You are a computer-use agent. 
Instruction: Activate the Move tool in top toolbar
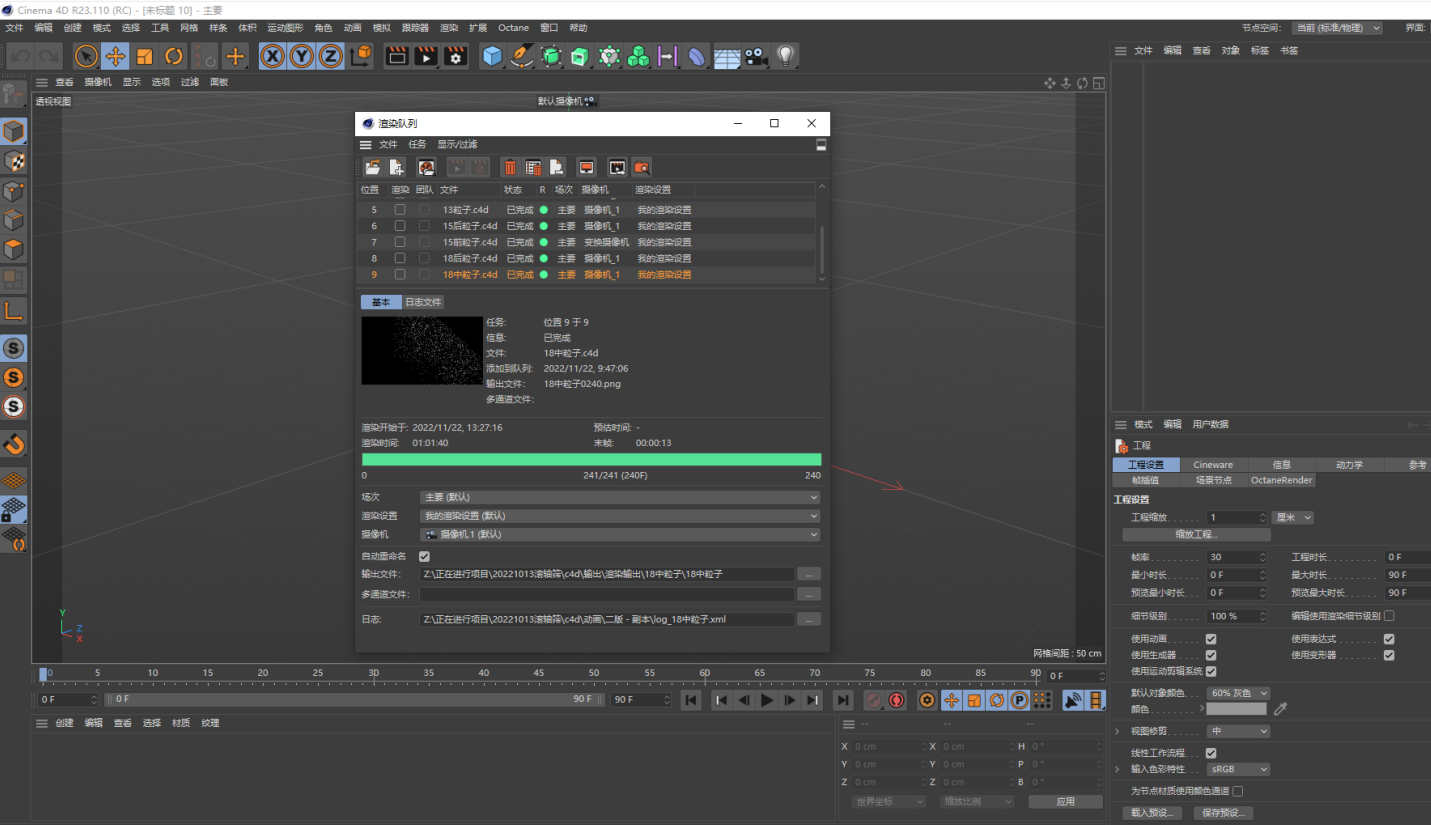pos(115,57)
